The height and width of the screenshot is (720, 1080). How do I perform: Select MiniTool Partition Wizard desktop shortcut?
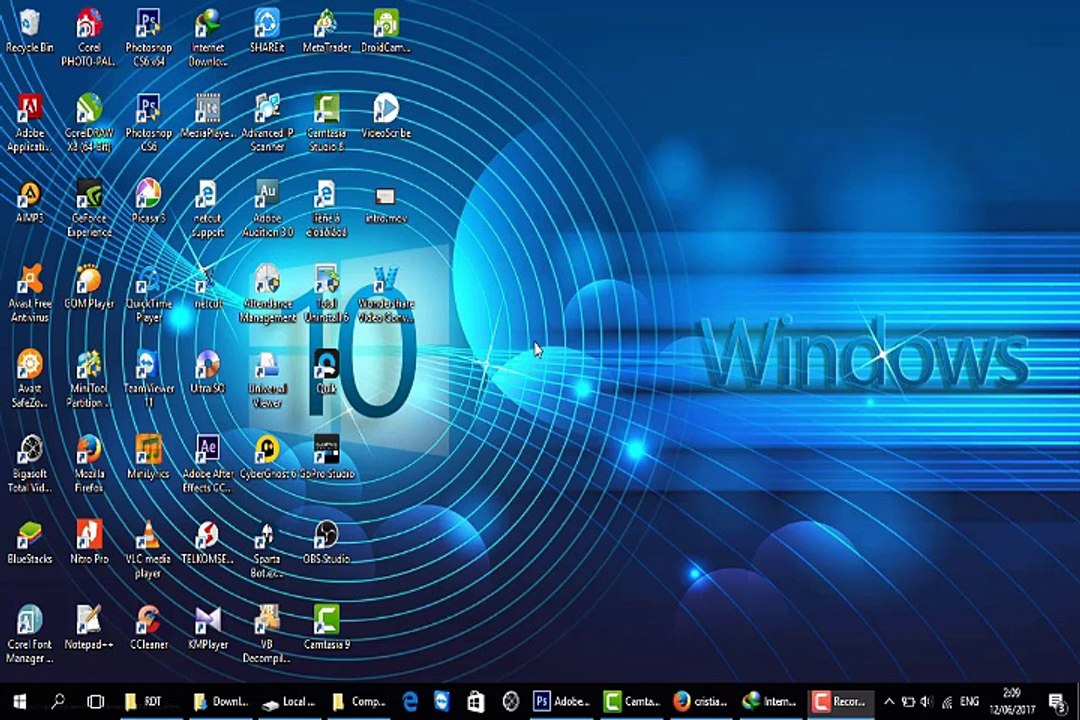click(89, 378)
